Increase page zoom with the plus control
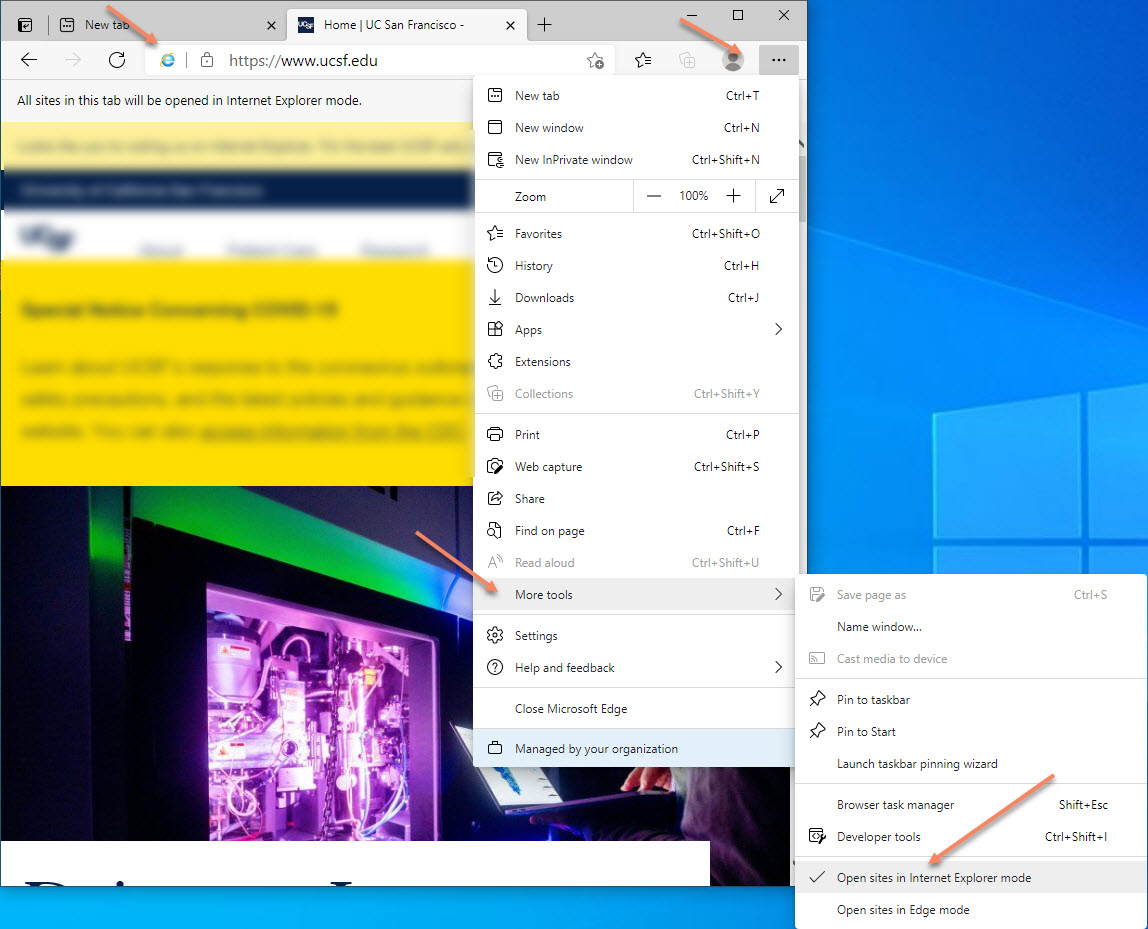1148x929 pixels. pos(733,195)
